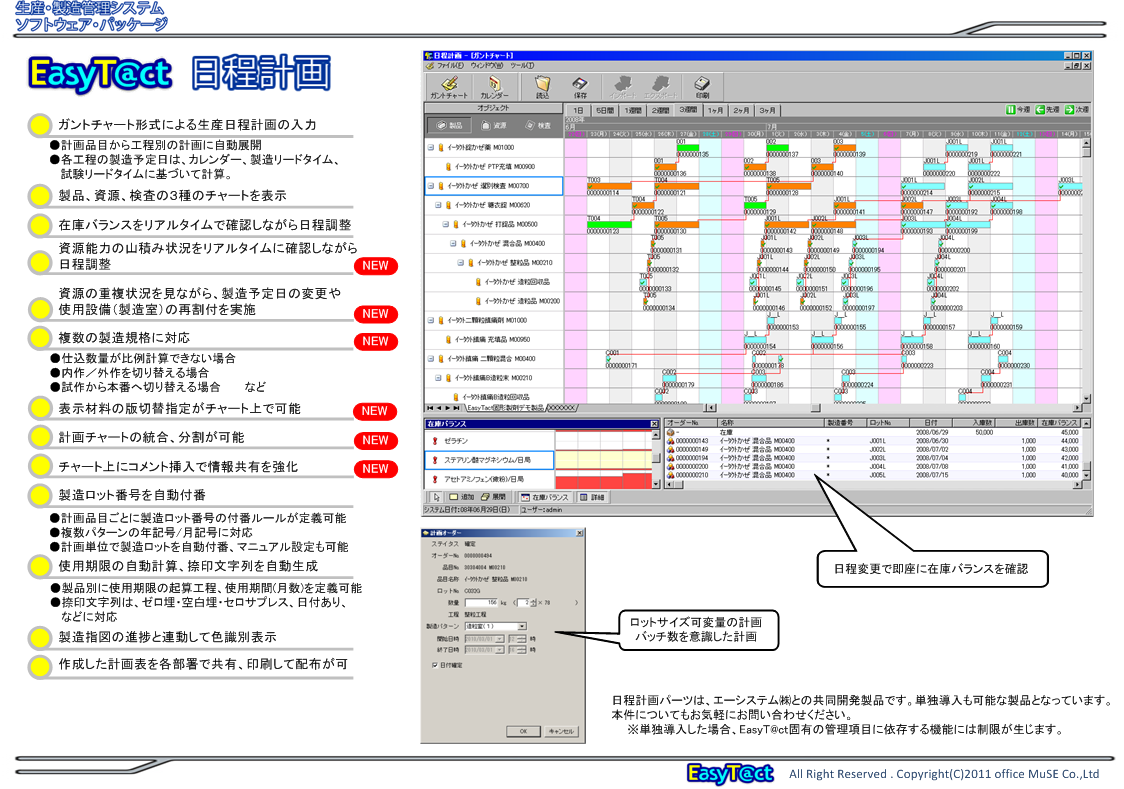Collapse the 整粒品 M00210 tree row
Screen dimensions: 1124x789
(x=461, y=263)
